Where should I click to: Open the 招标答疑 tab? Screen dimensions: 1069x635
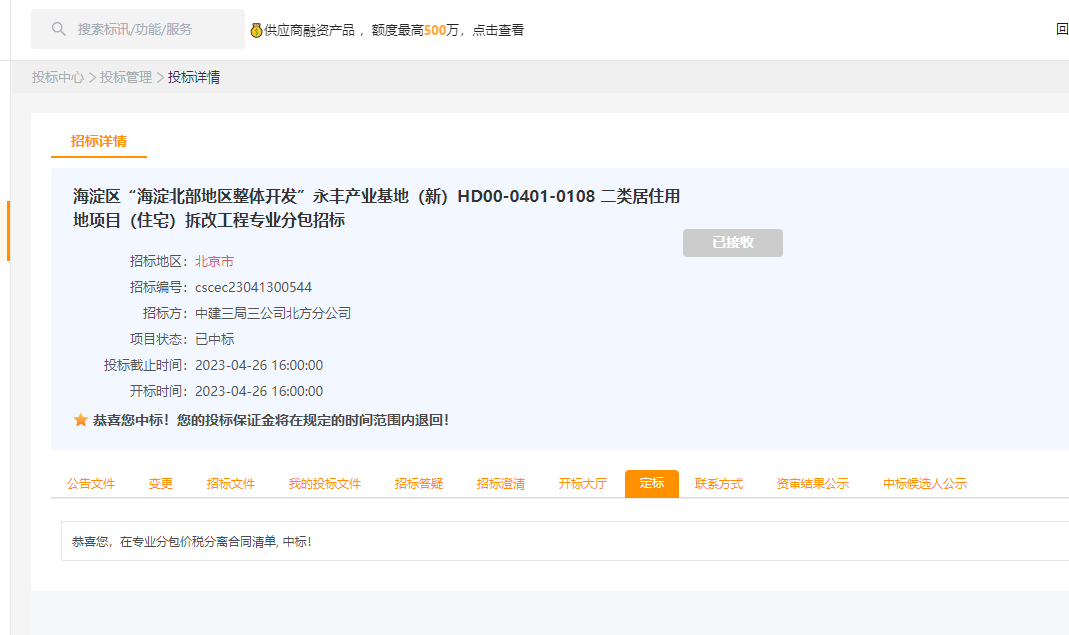coord(419,484)
